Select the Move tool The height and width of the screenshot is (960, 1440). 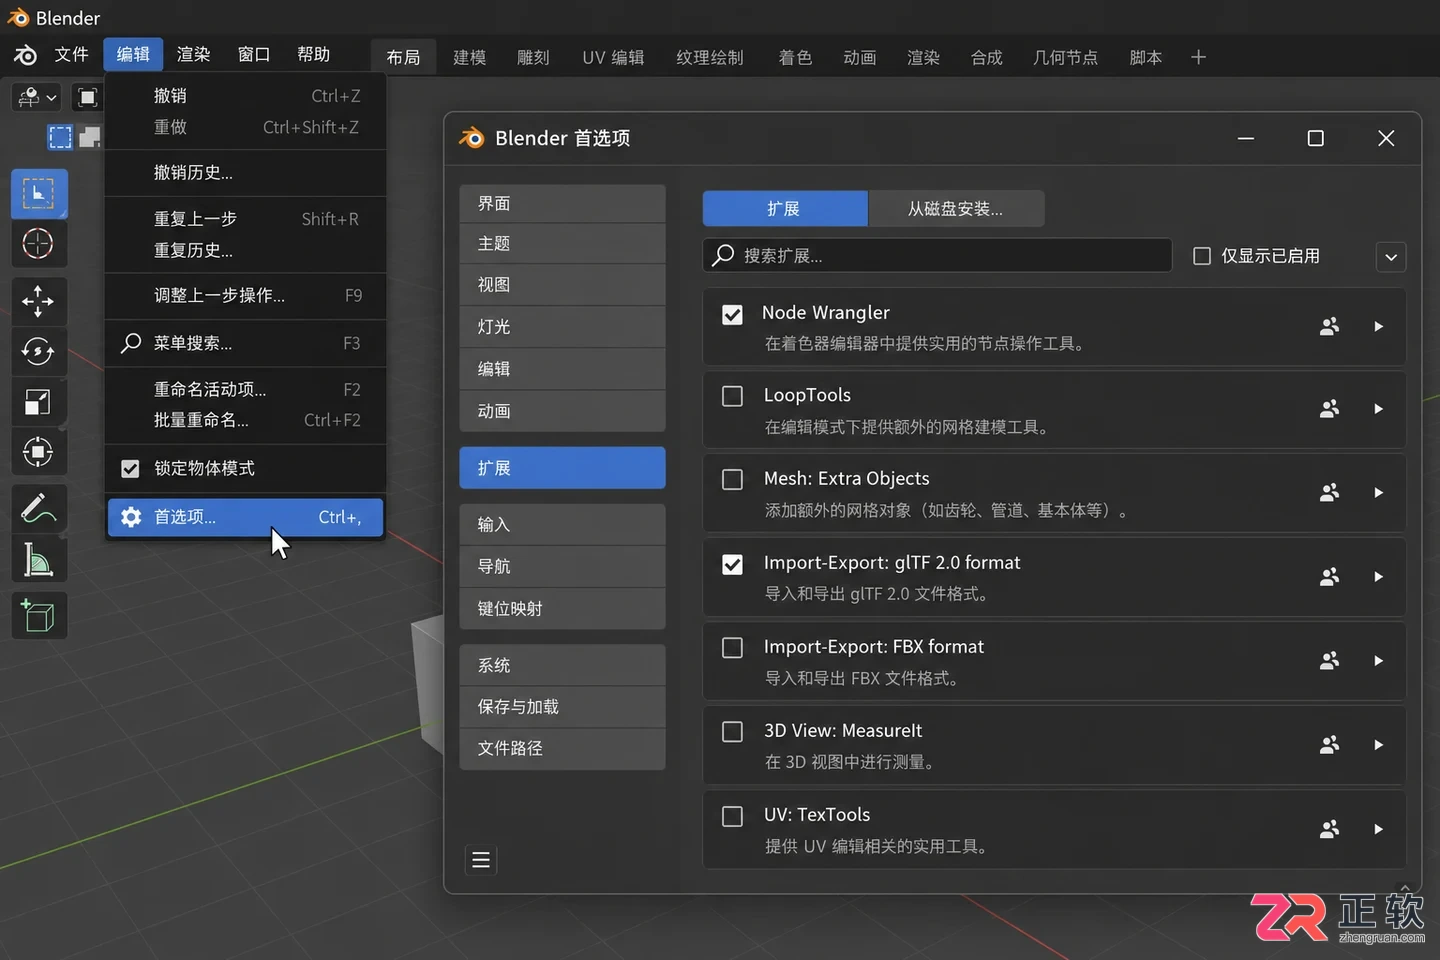pos(39,301)
